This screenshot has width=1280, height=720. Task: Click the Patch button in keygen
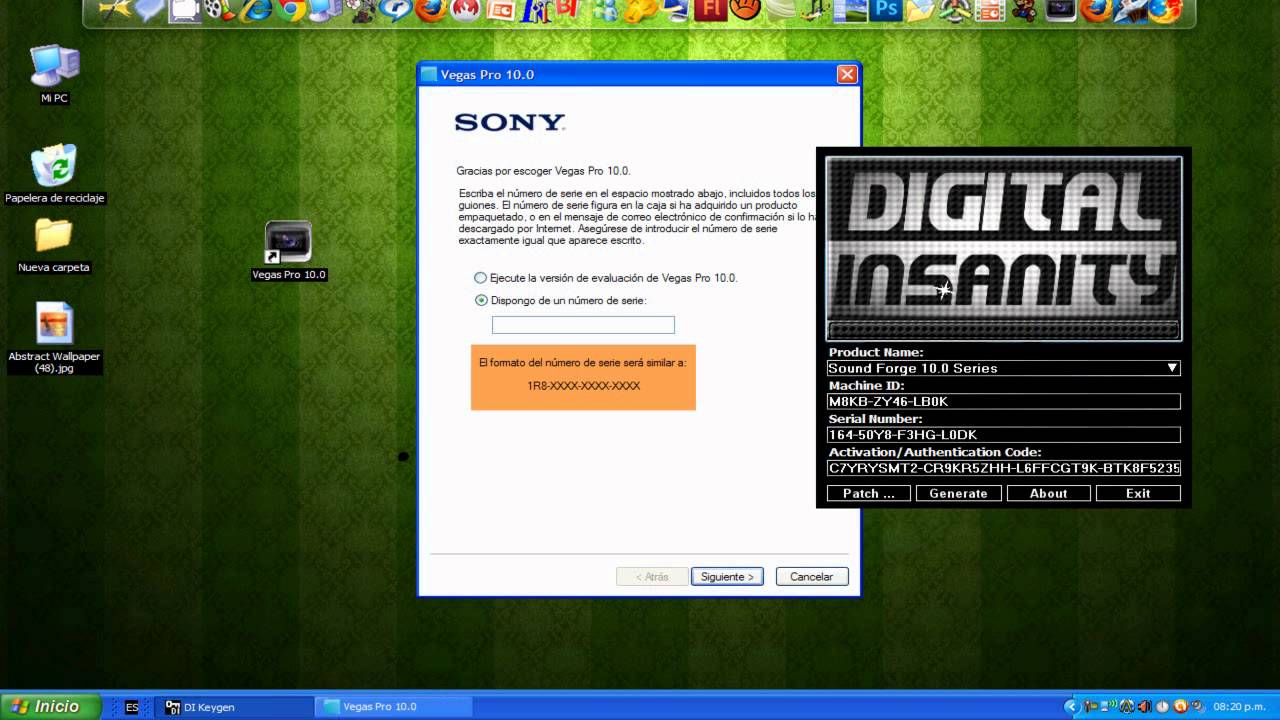(869, 493)
